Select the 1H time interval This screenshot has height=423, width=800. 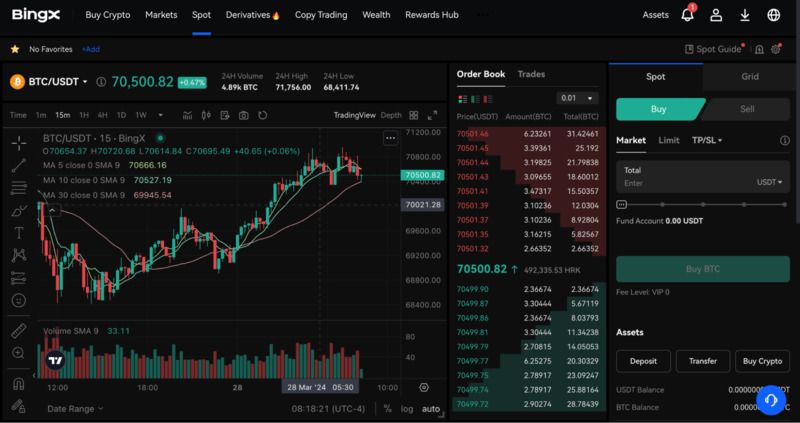tap(84, 115)
